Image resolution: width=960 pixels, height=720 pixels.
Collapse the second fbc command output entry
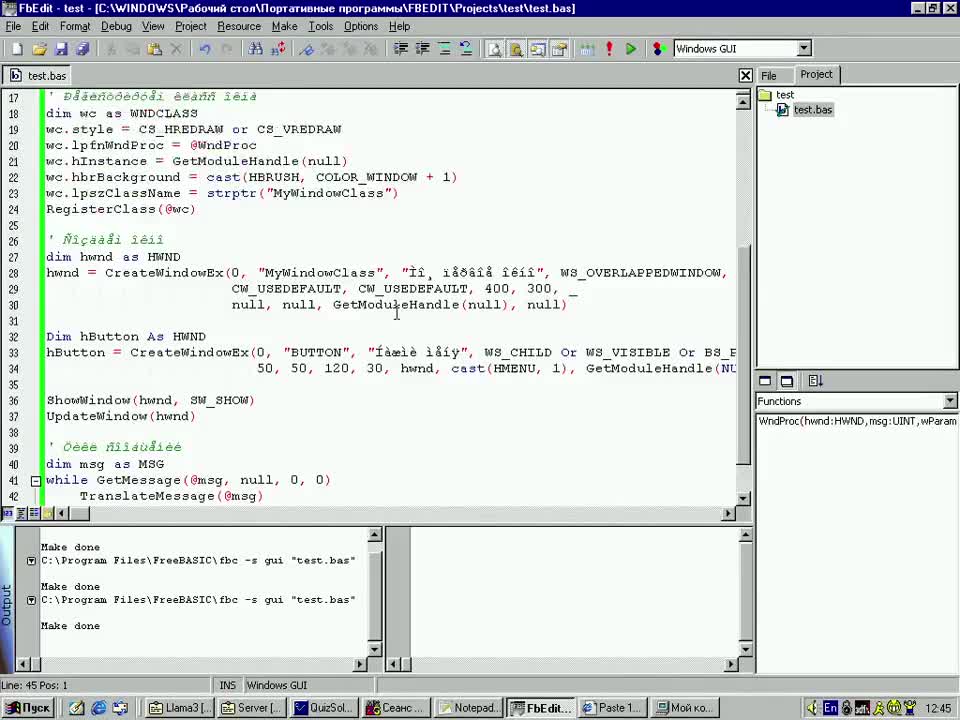31,600
